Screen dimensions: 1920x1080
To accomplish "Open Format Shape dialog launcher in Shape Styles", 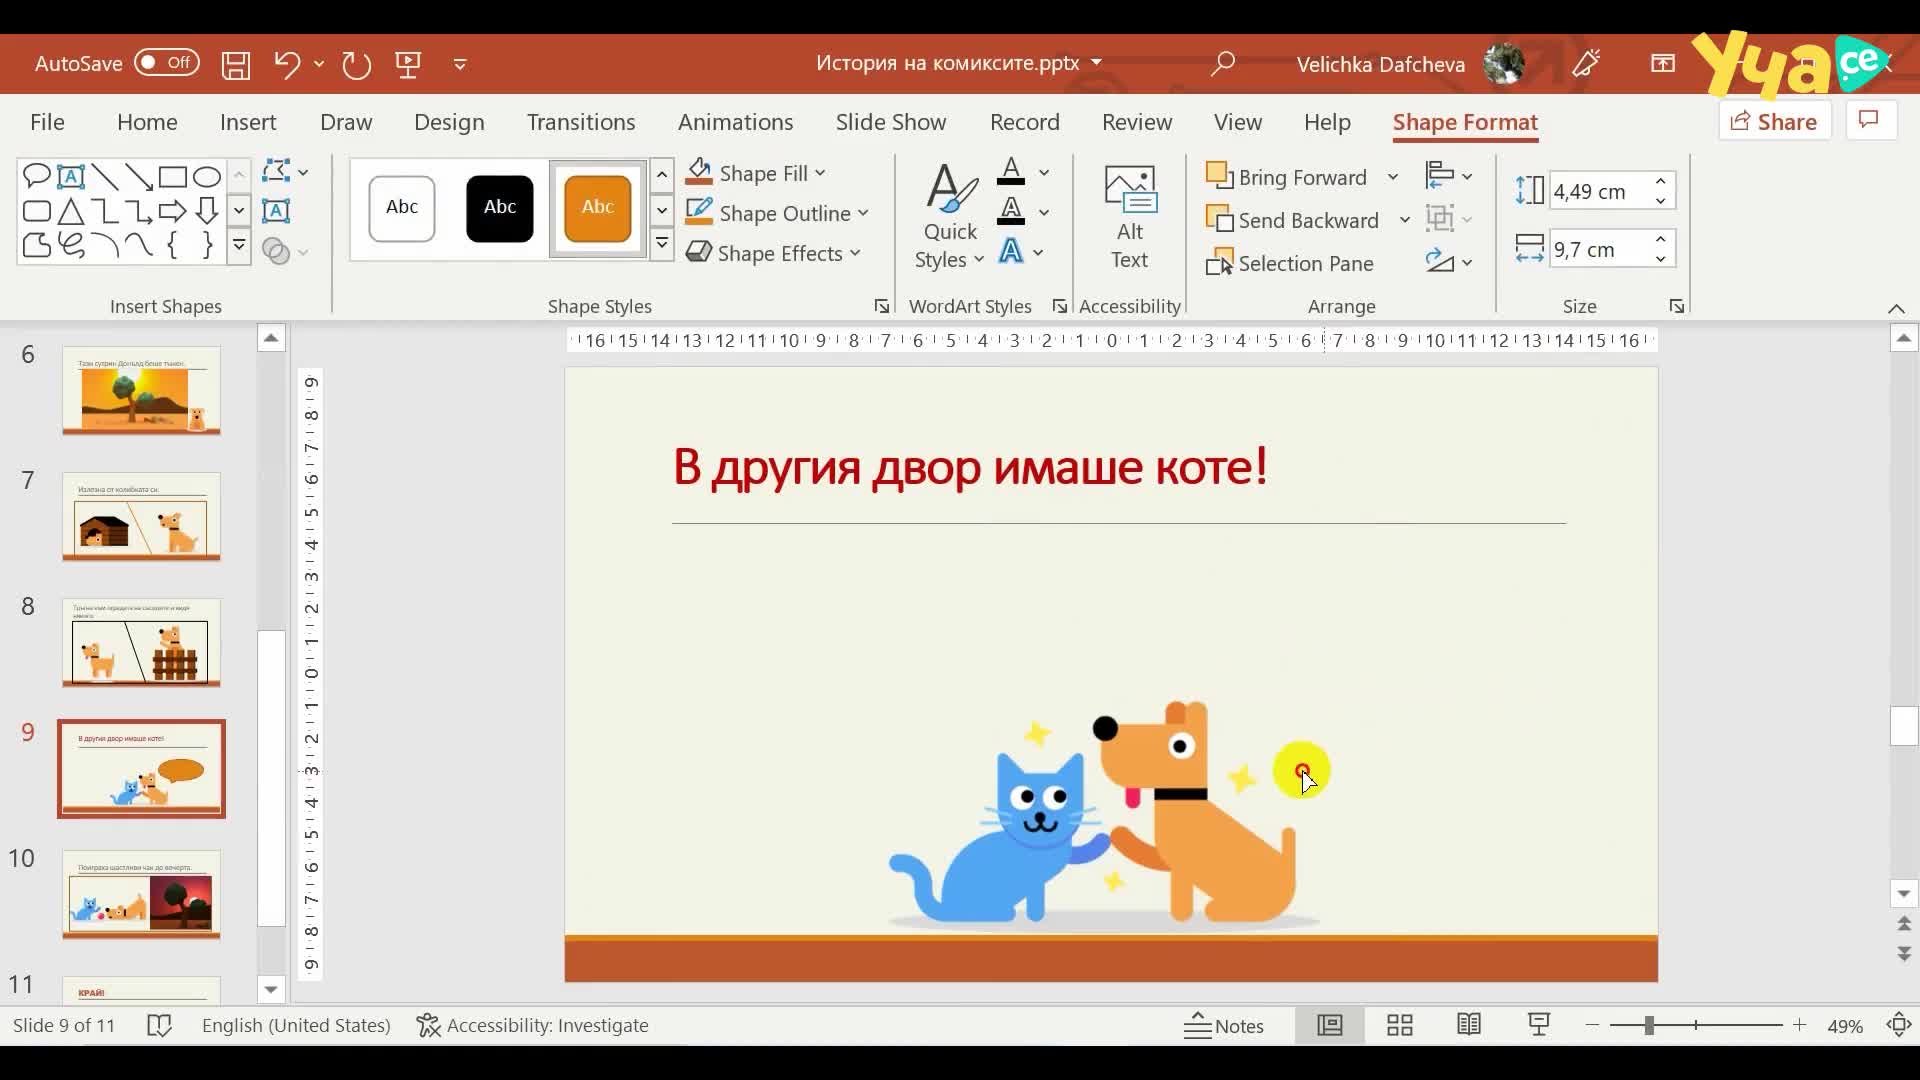I will tap(881, 306).
